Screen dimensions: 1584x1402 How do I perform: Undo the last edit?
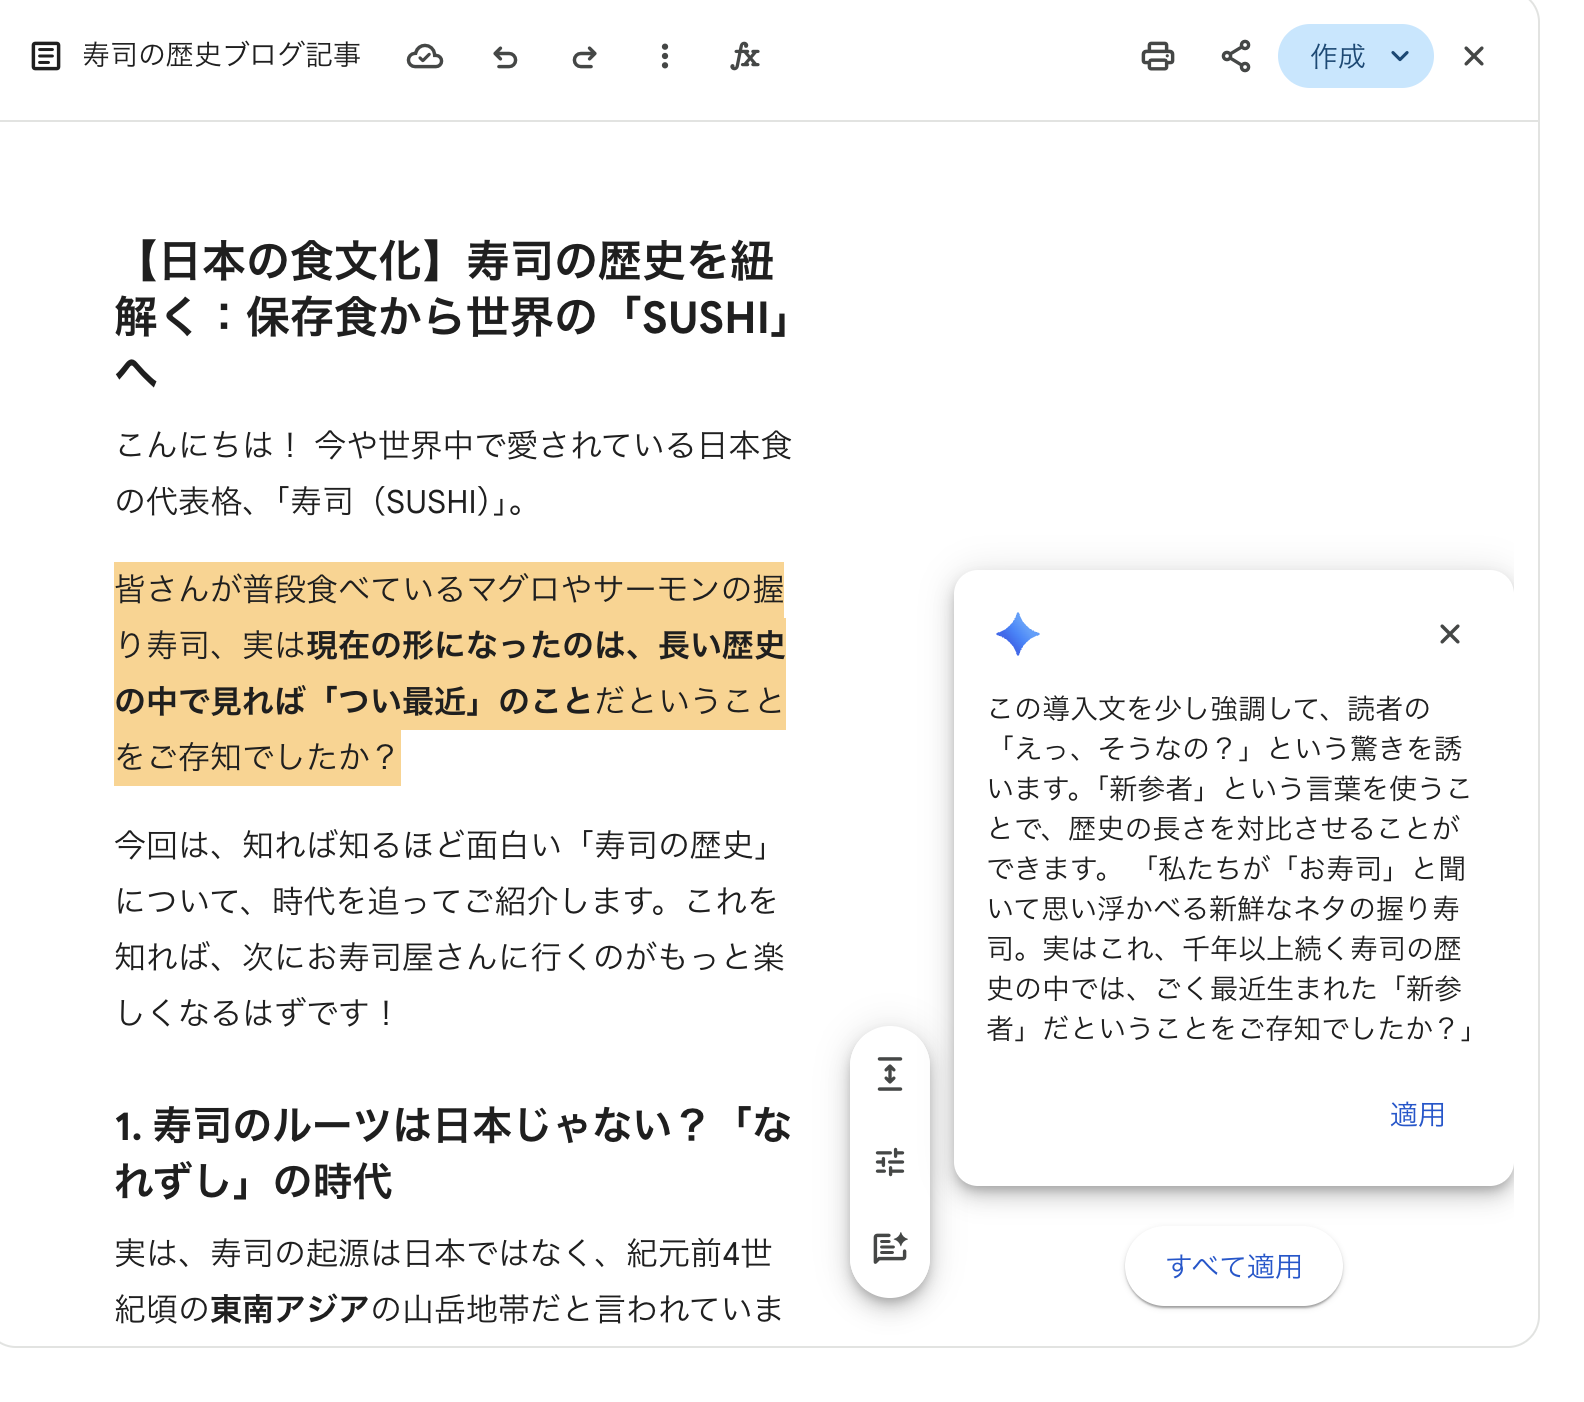[505, 57]
